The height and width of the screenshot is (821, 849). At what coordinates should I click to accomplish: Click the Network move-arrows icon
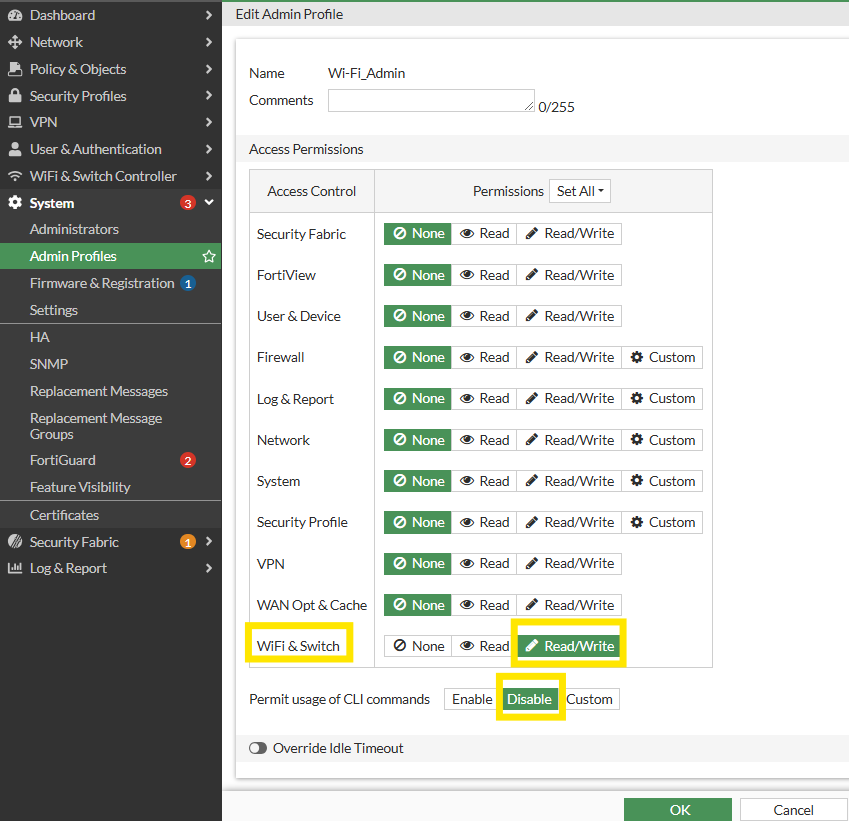[x=15, y=42]
